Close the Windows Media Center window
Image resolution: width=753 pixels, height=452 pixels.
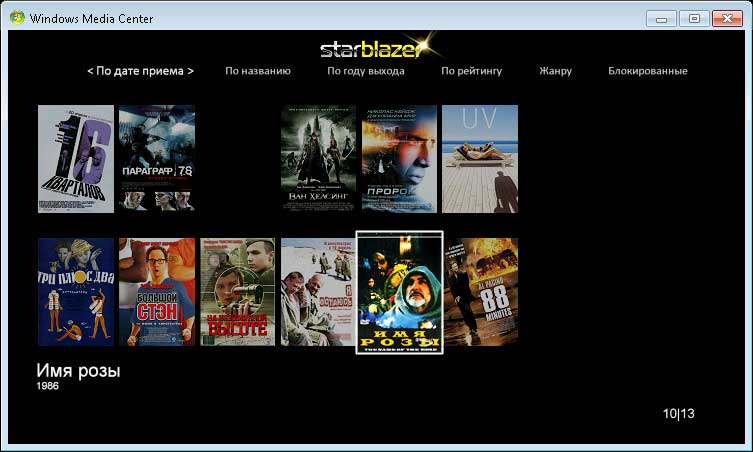coord(727,18)
